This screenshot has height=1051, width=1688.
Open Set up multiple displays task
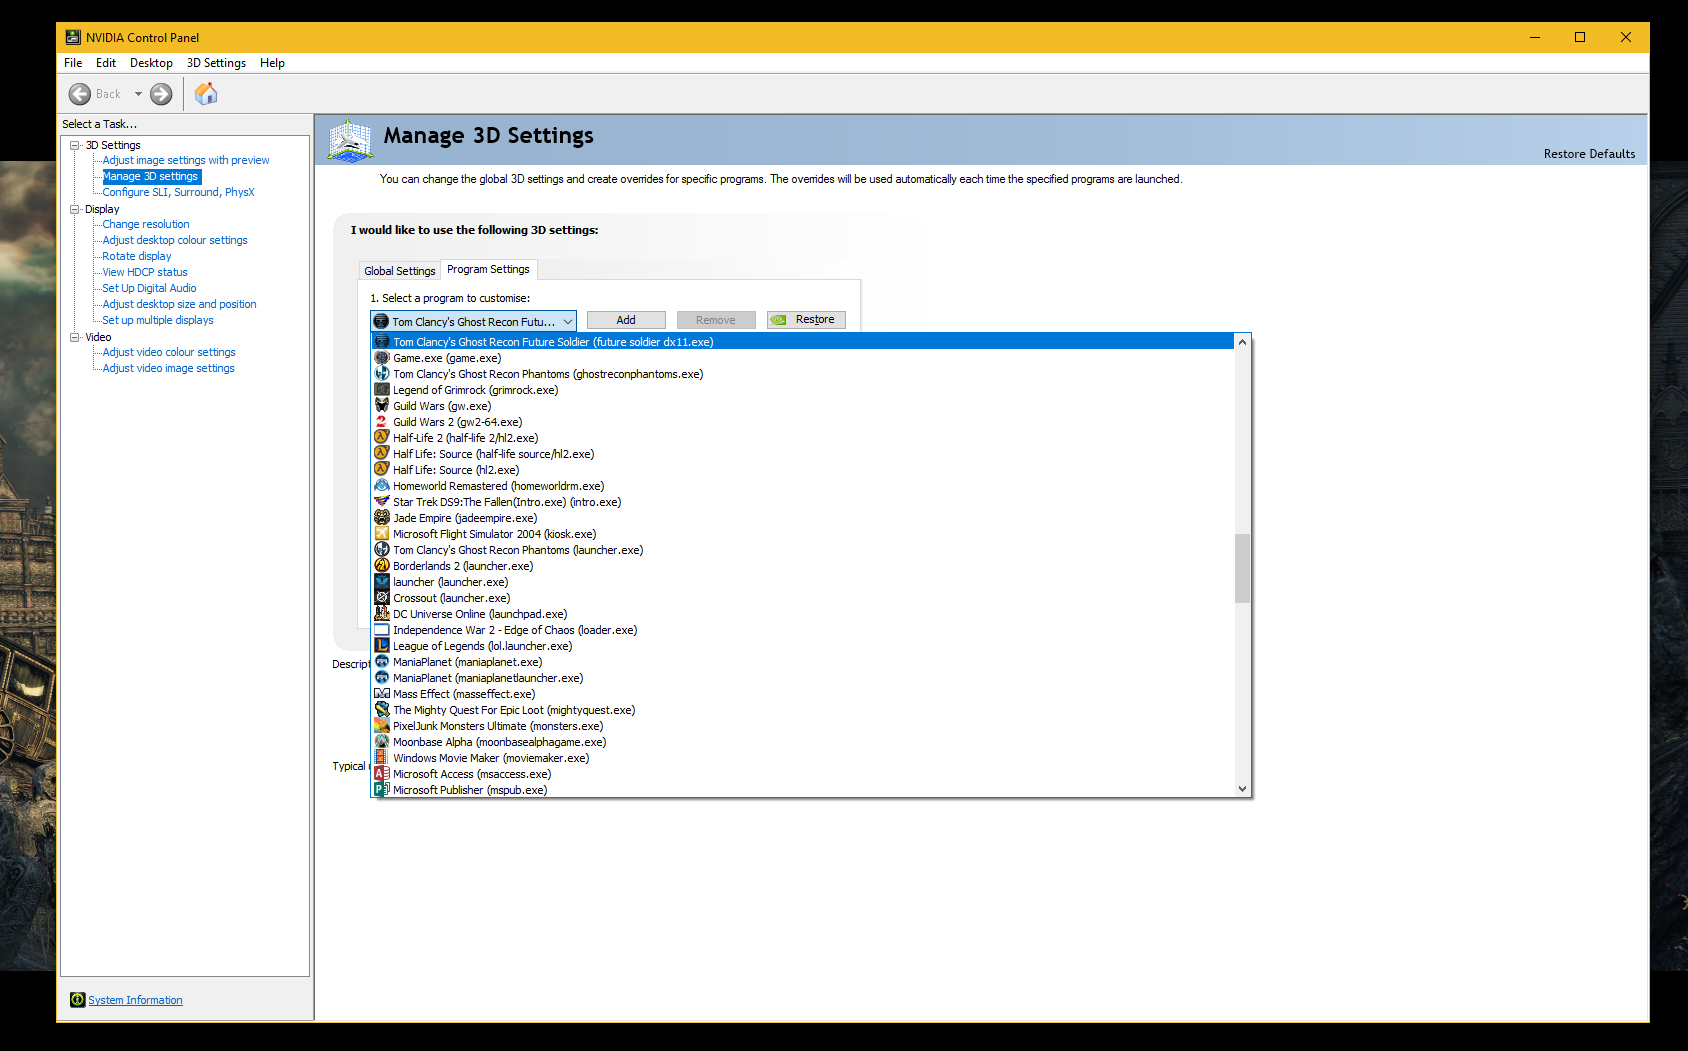click(158, 320)
